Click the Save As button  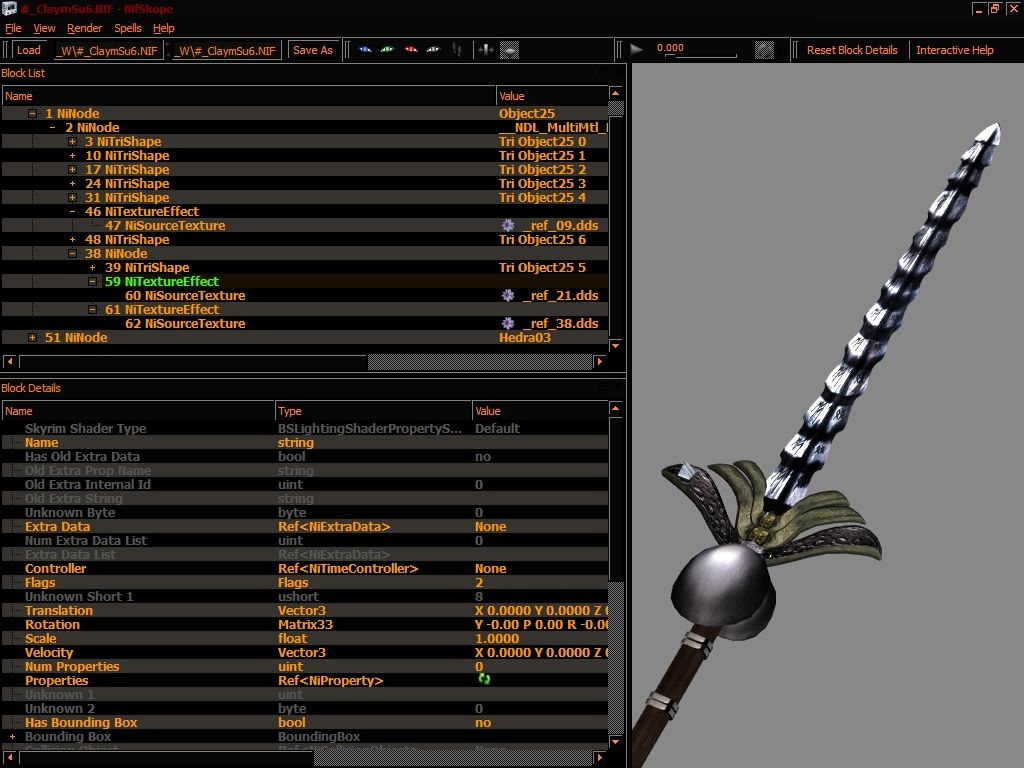pyautogui.click(x=313, y=50)
